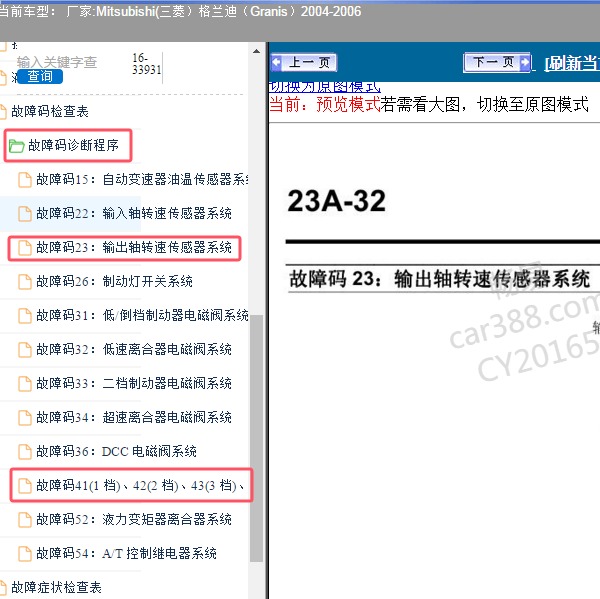Click document icon beside 故障码33
600x599 pixels.
point(25,384)
